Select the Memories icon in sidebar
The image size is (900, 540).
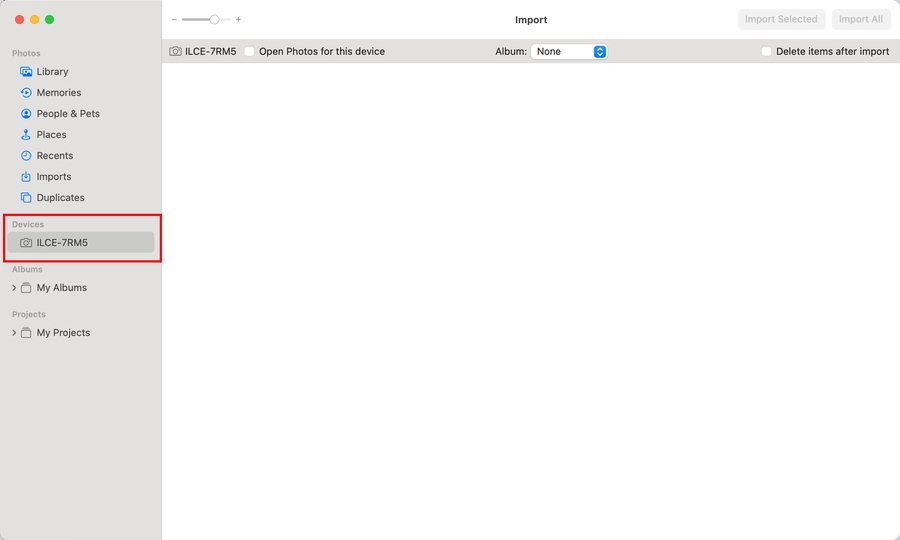pyautogui.click(x=26, y=93)
